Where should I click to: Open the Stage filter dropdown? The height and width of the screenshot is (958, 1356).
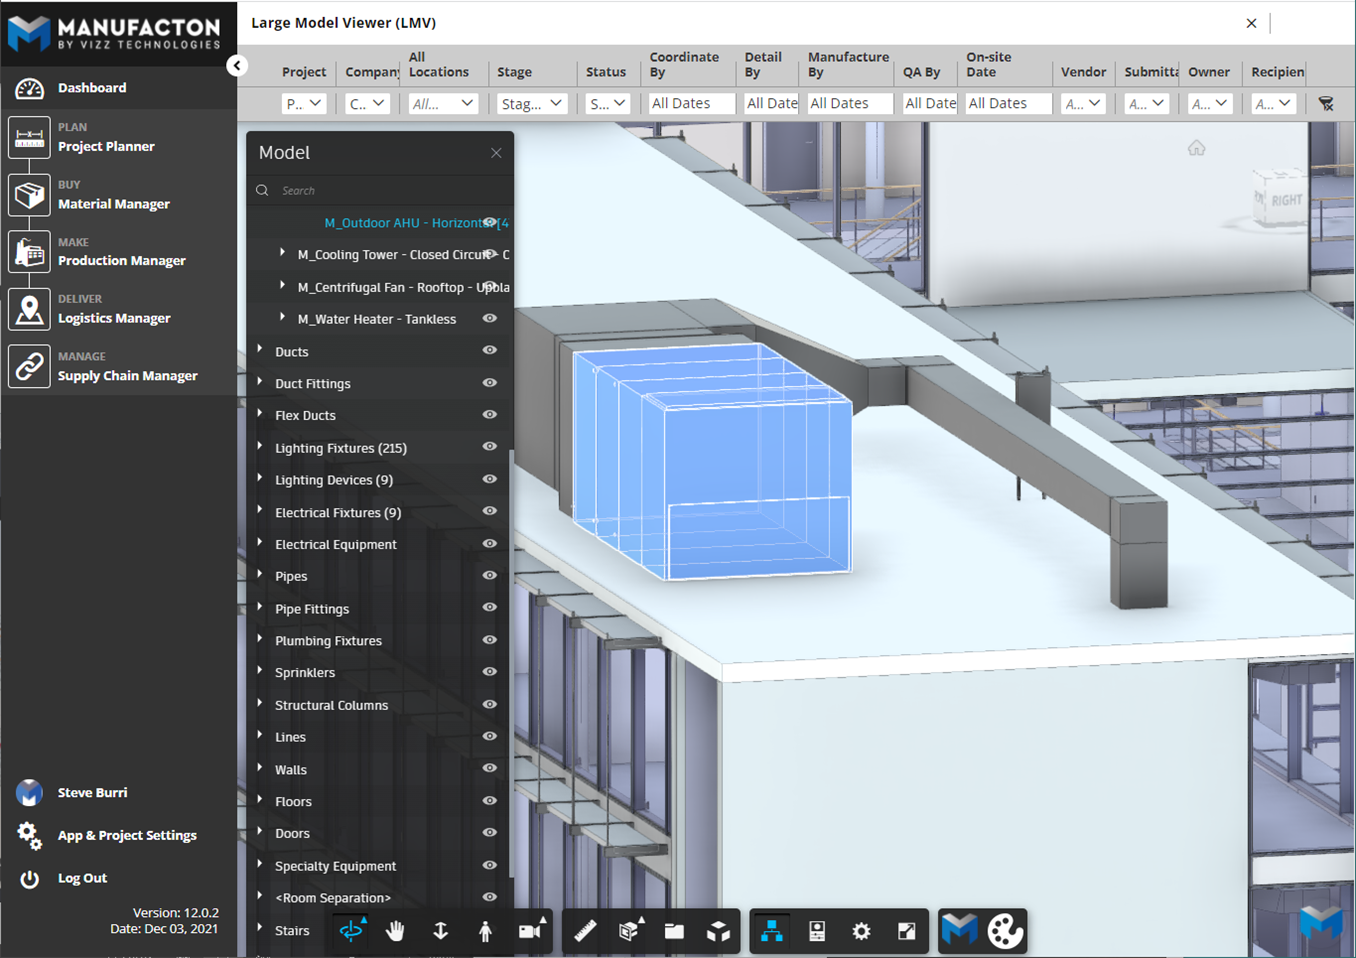point(531,102)
